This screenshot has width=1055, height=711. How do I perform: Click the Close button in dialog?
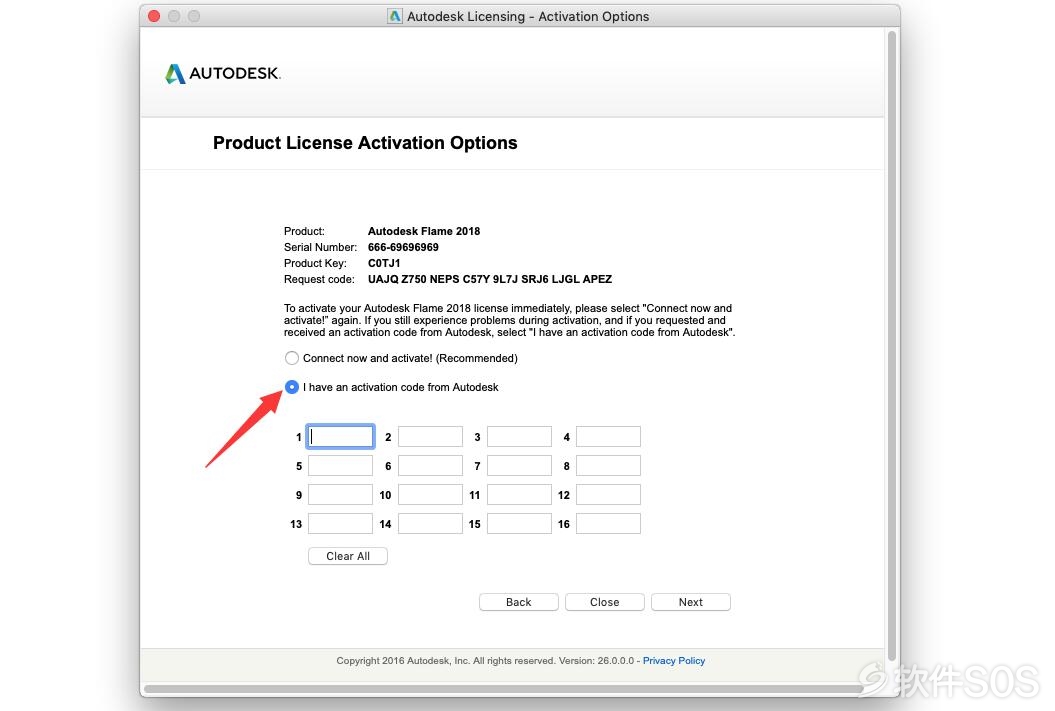click(x=605, y=602)
